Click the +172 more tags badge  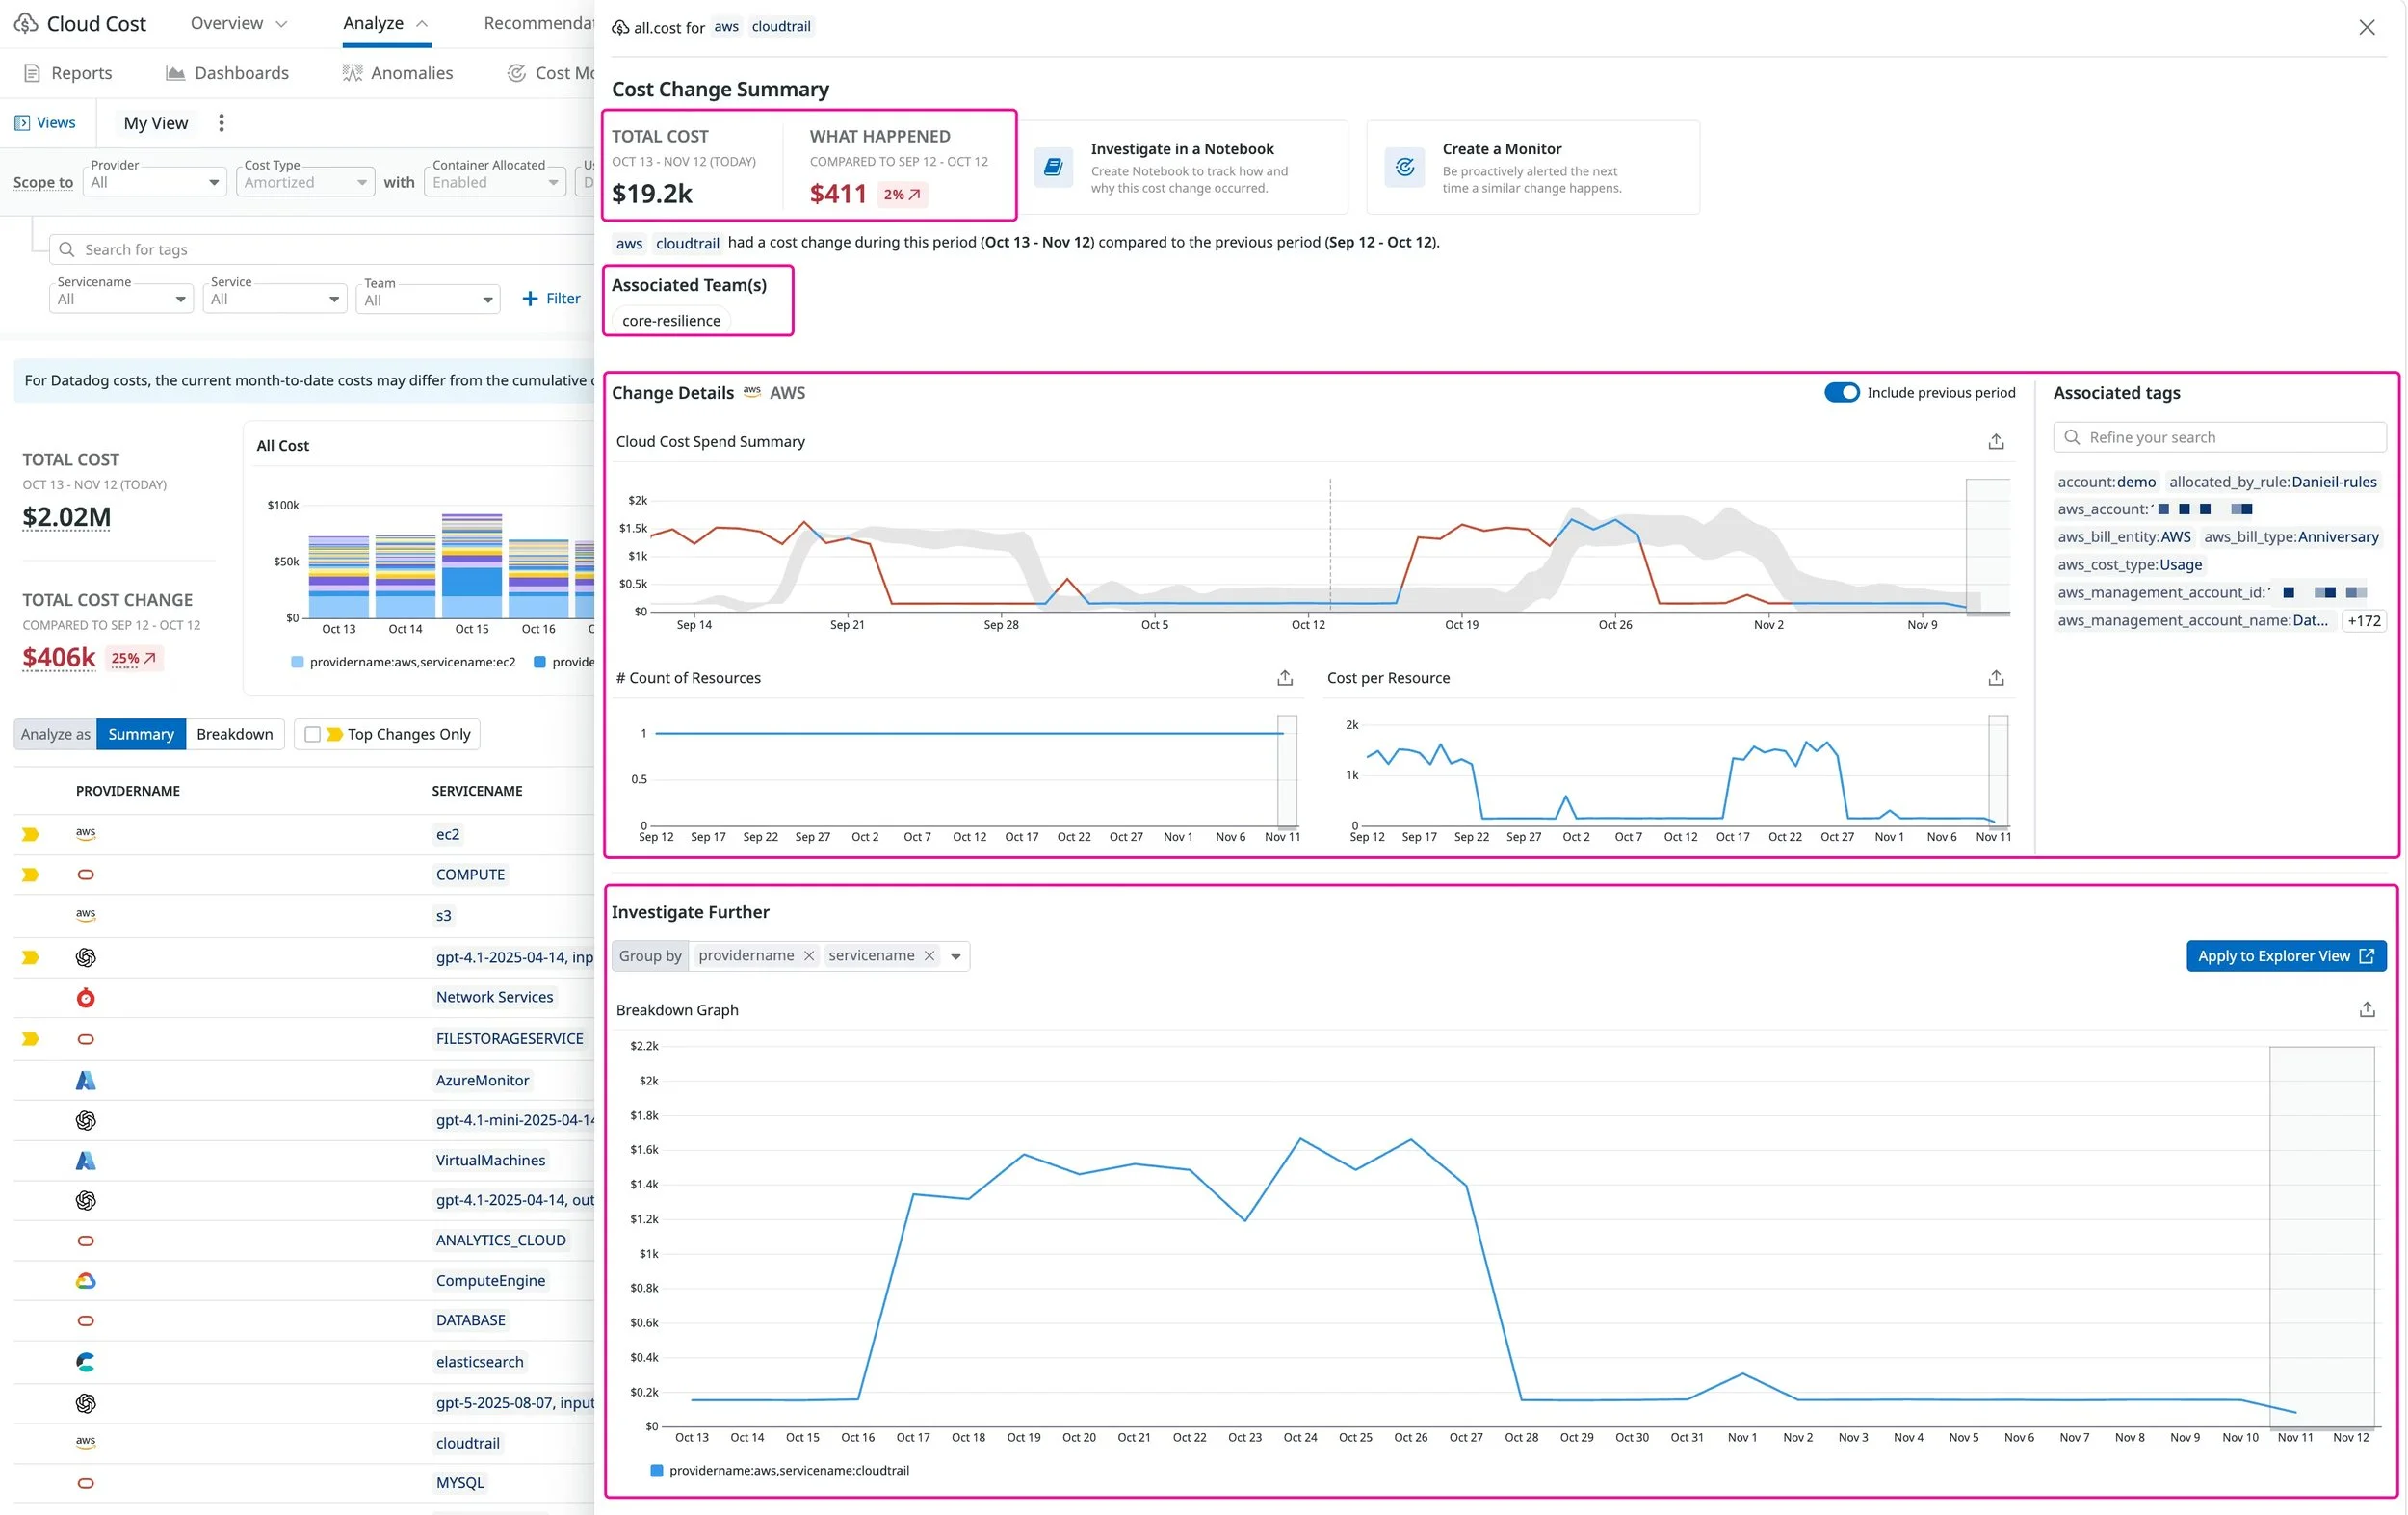pyautogui.click(x=2363, y=621)
